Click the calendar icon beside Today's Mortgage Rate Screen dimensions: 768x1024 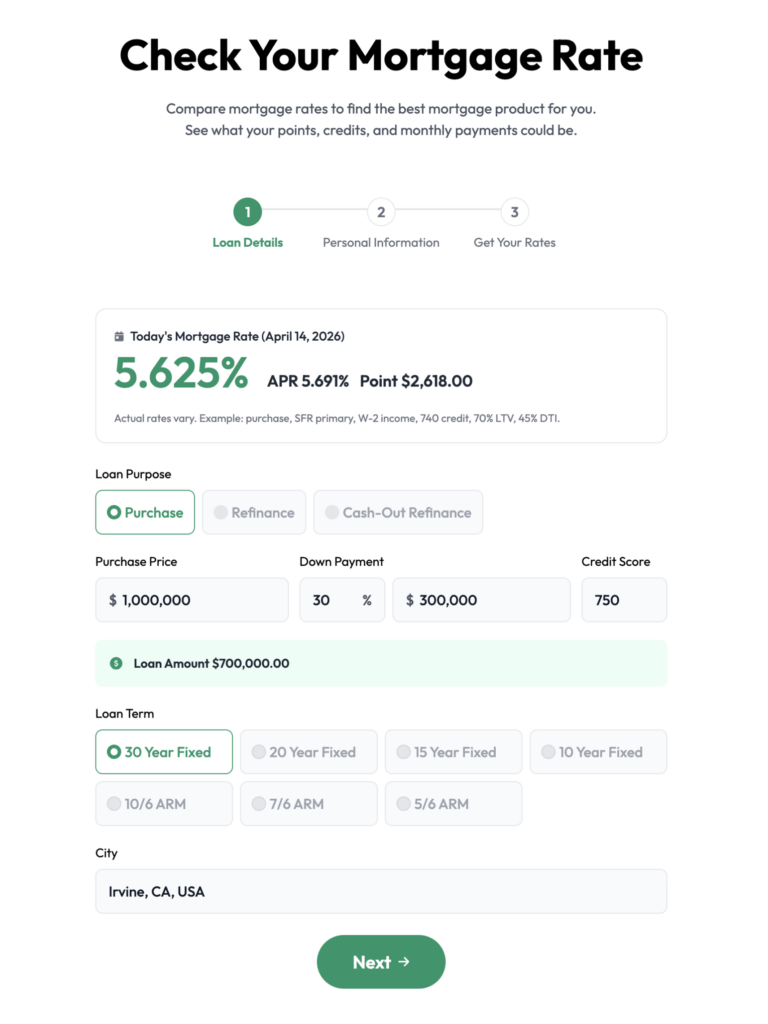tap(119, 337)
